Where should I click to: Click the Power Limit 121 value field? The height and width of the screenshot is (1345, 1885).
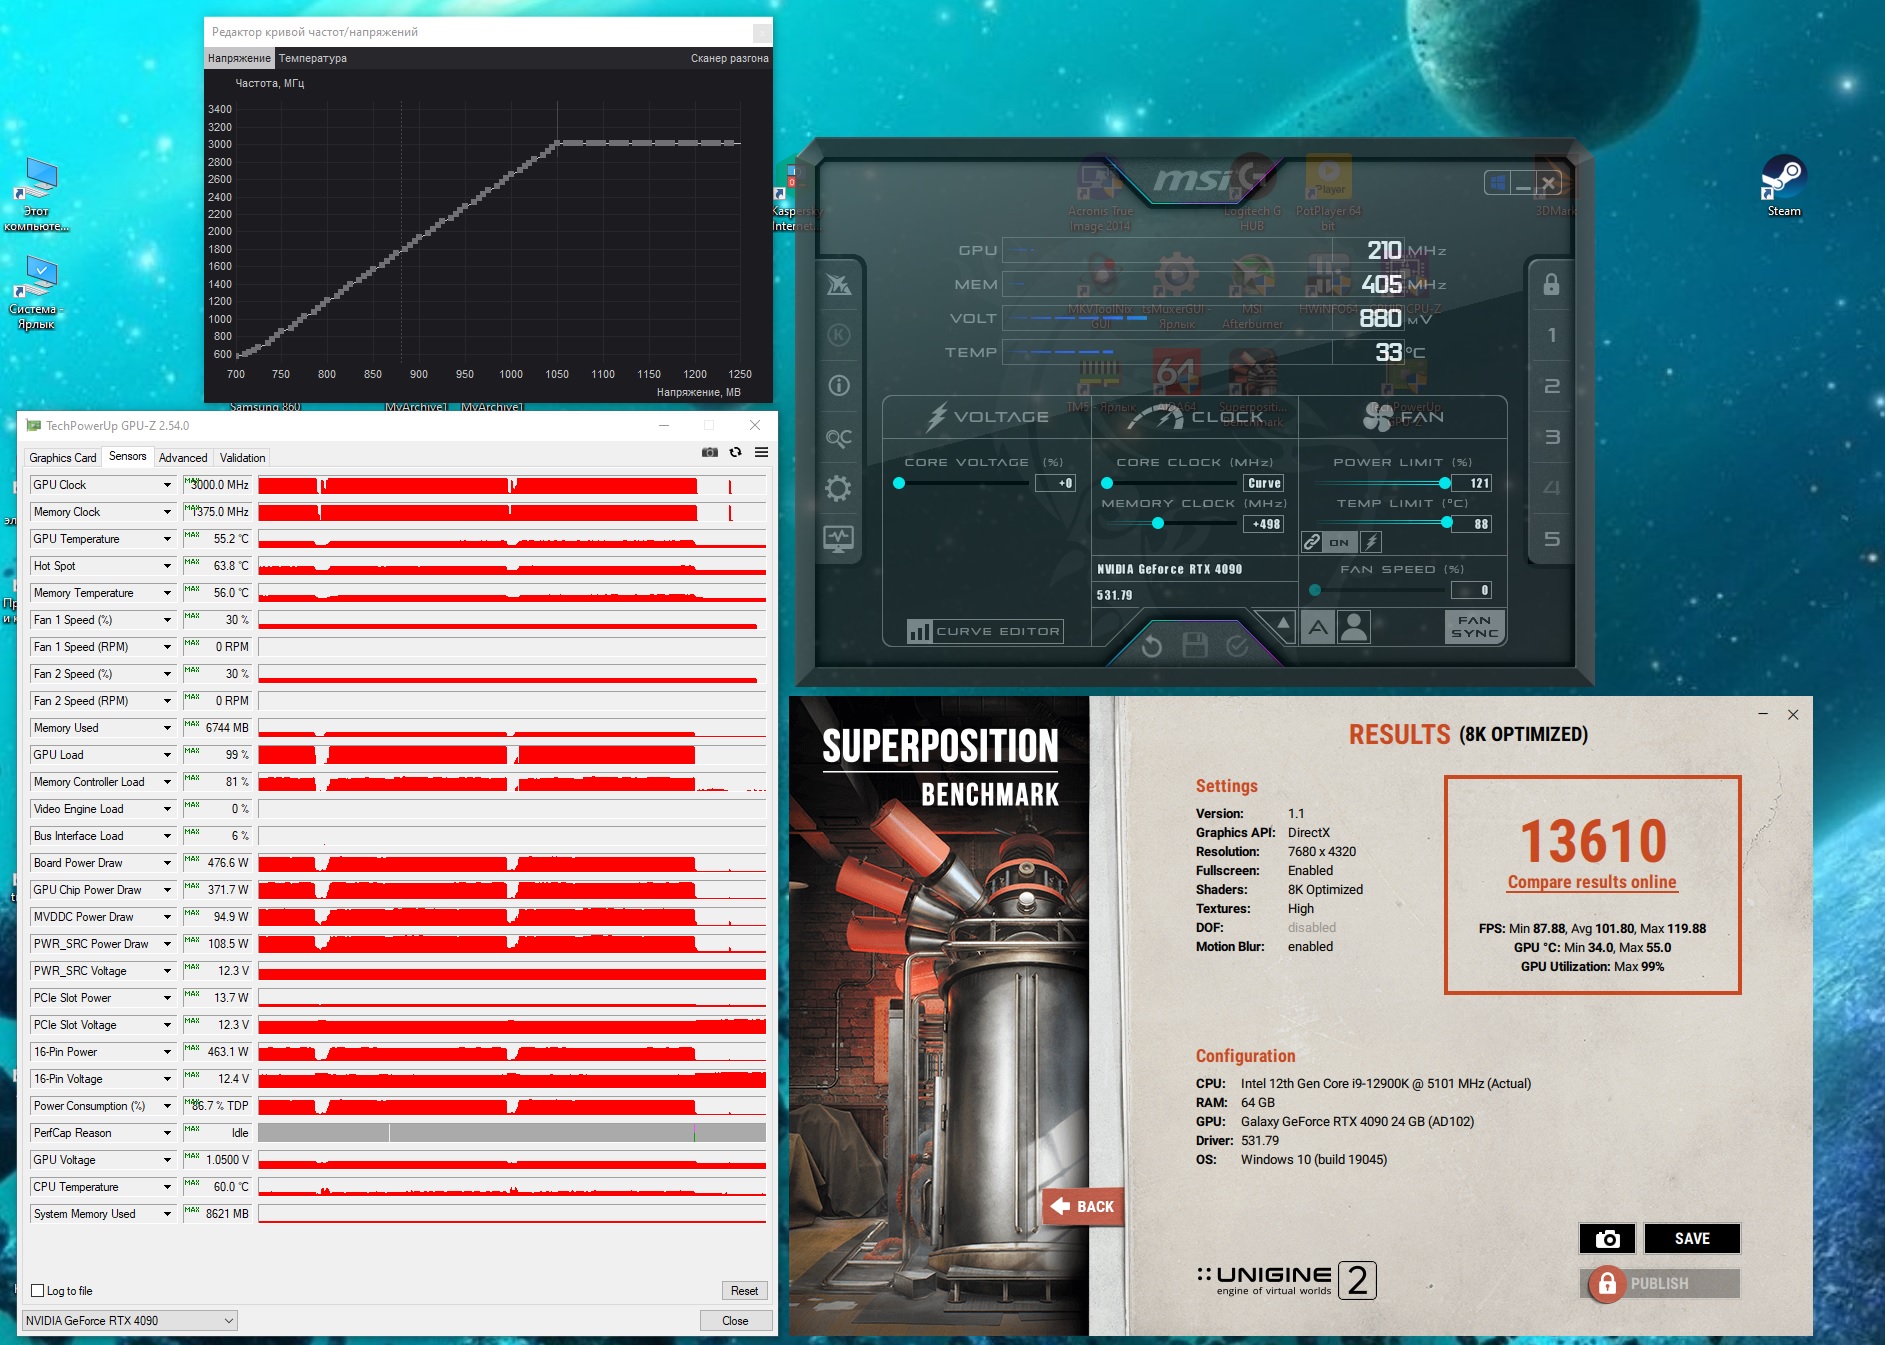tap(1473, 483)
